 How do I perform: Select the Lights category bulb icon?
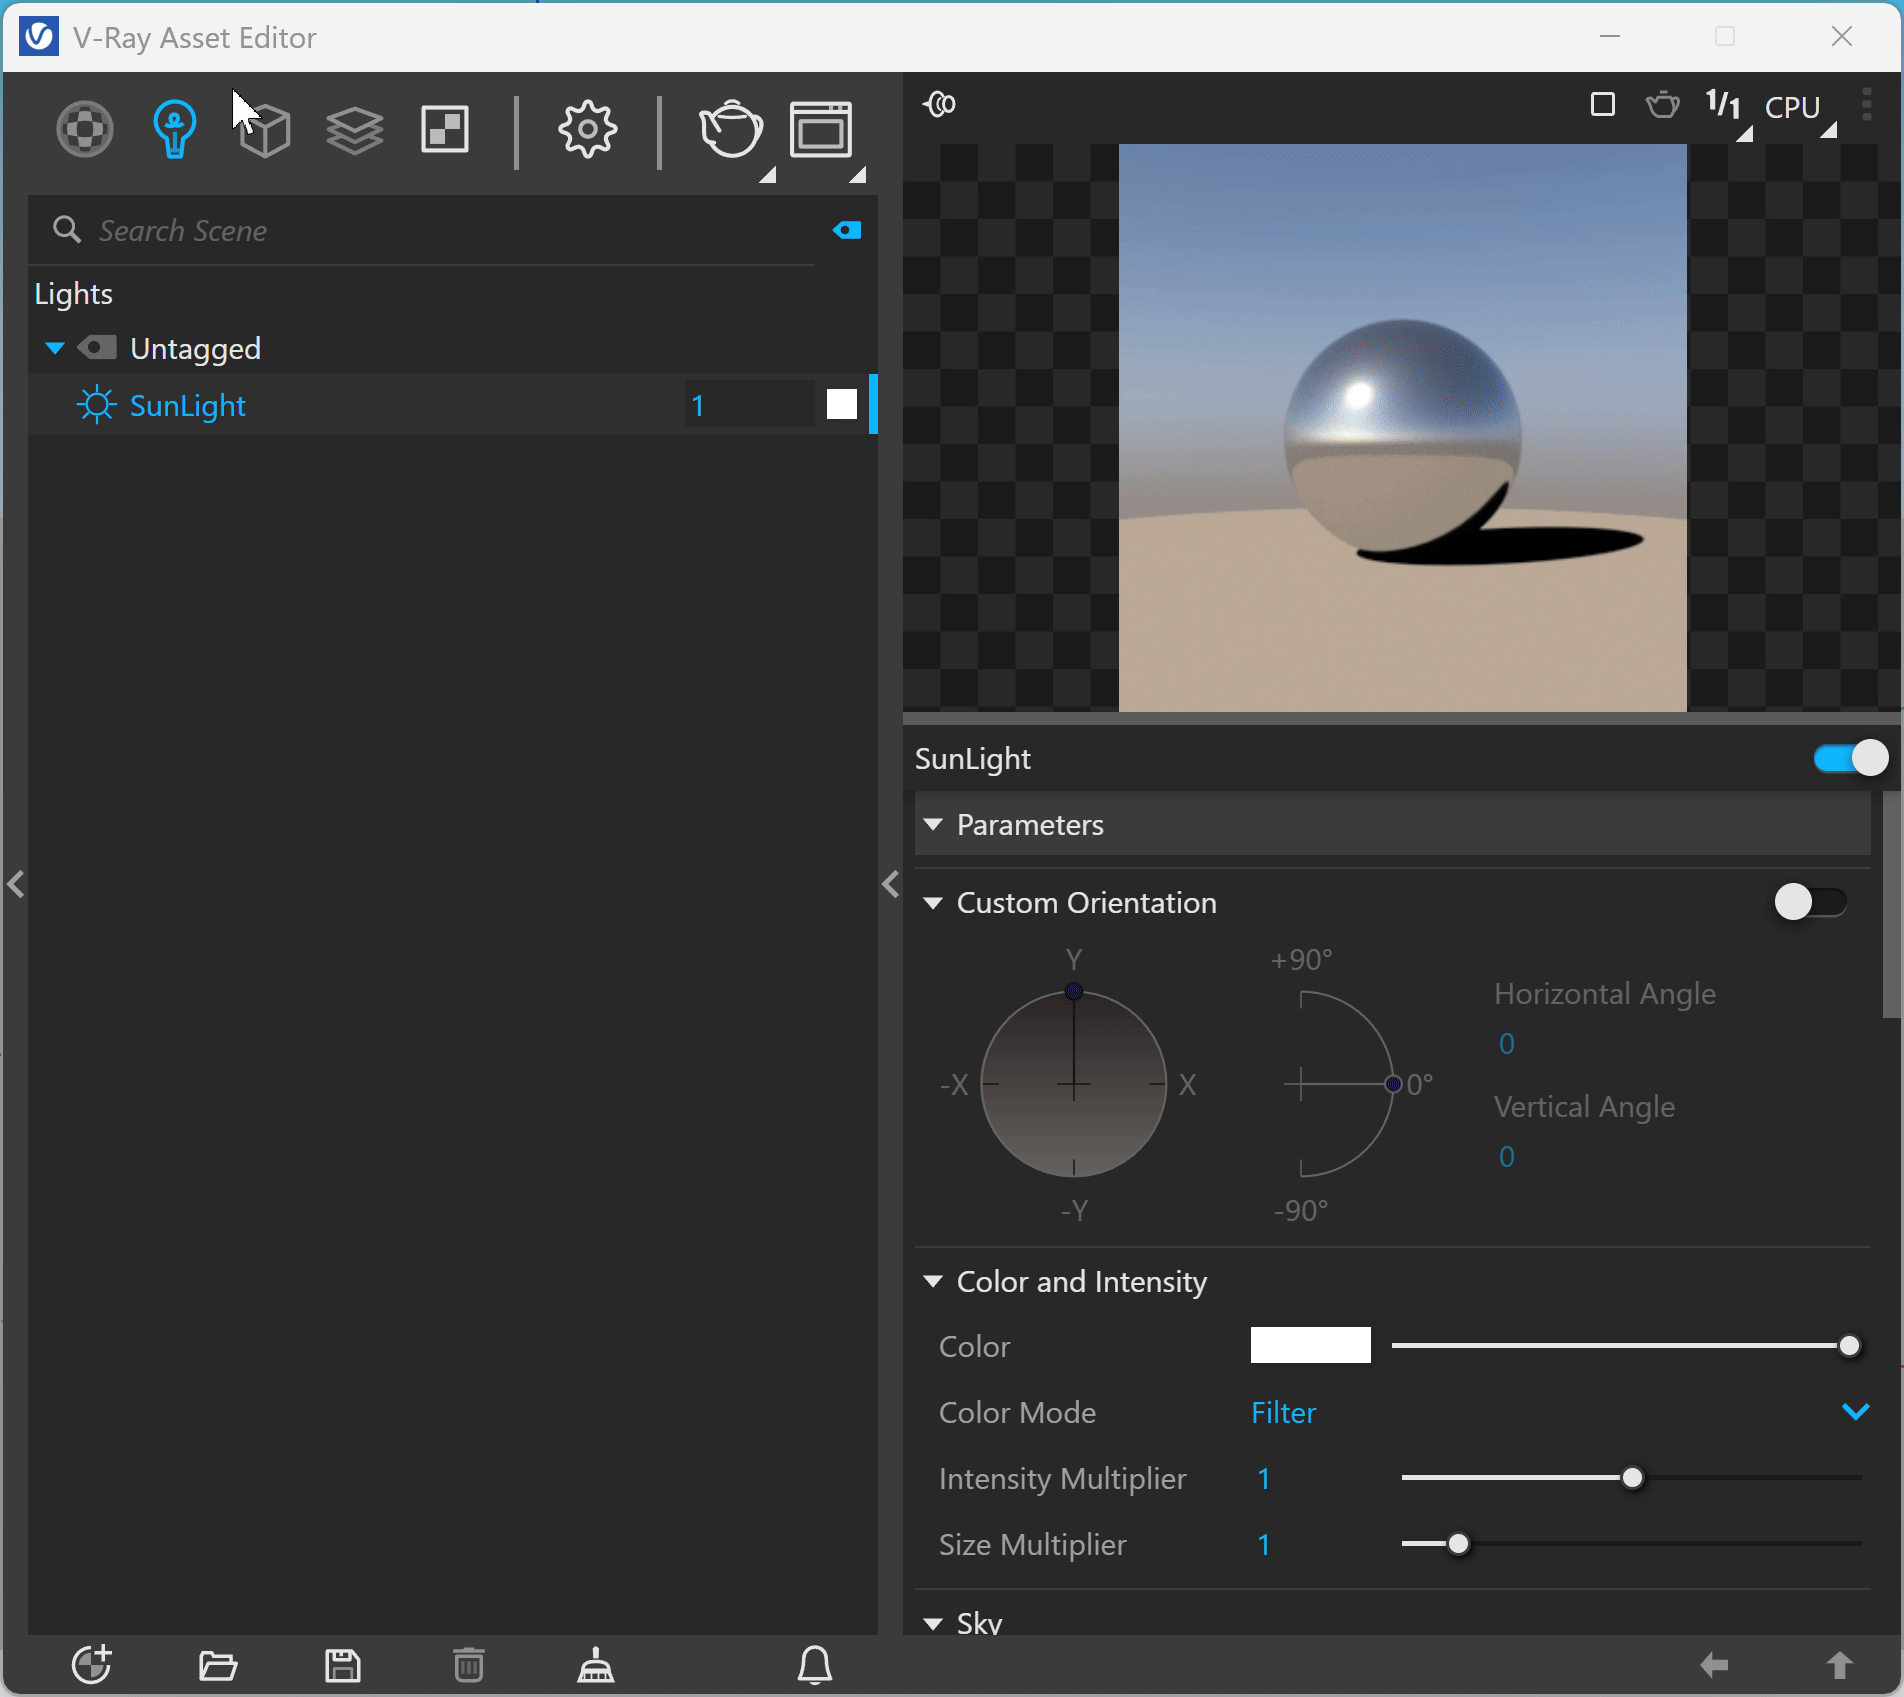(x=174, y=129)
